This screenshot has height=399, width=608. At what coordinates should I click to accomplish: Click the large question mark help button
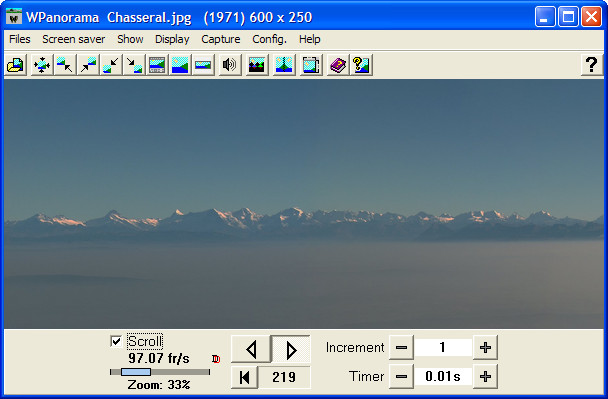click(591, 65)
